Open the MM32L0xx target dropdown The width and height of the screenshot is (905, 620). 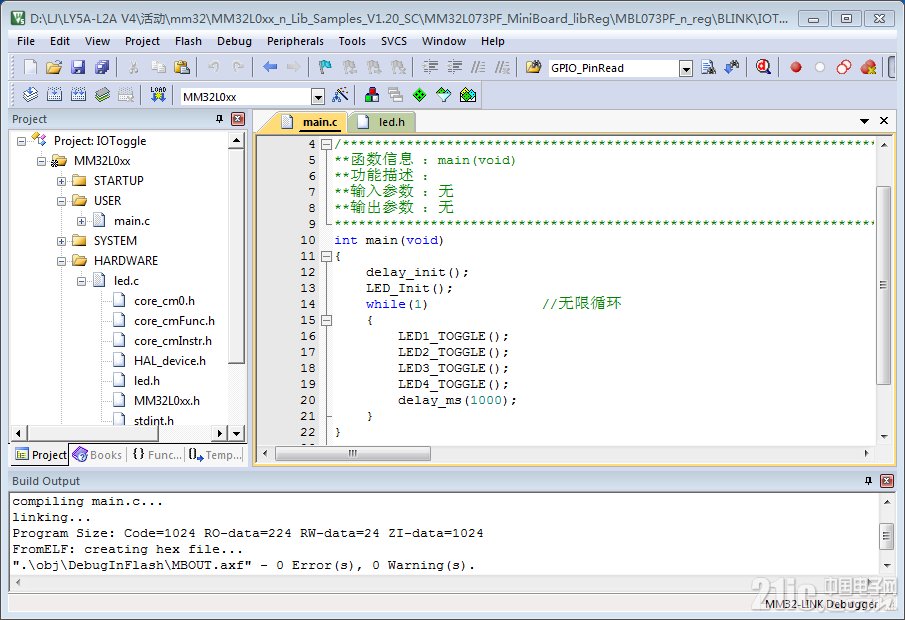click(x=317, y=97)
